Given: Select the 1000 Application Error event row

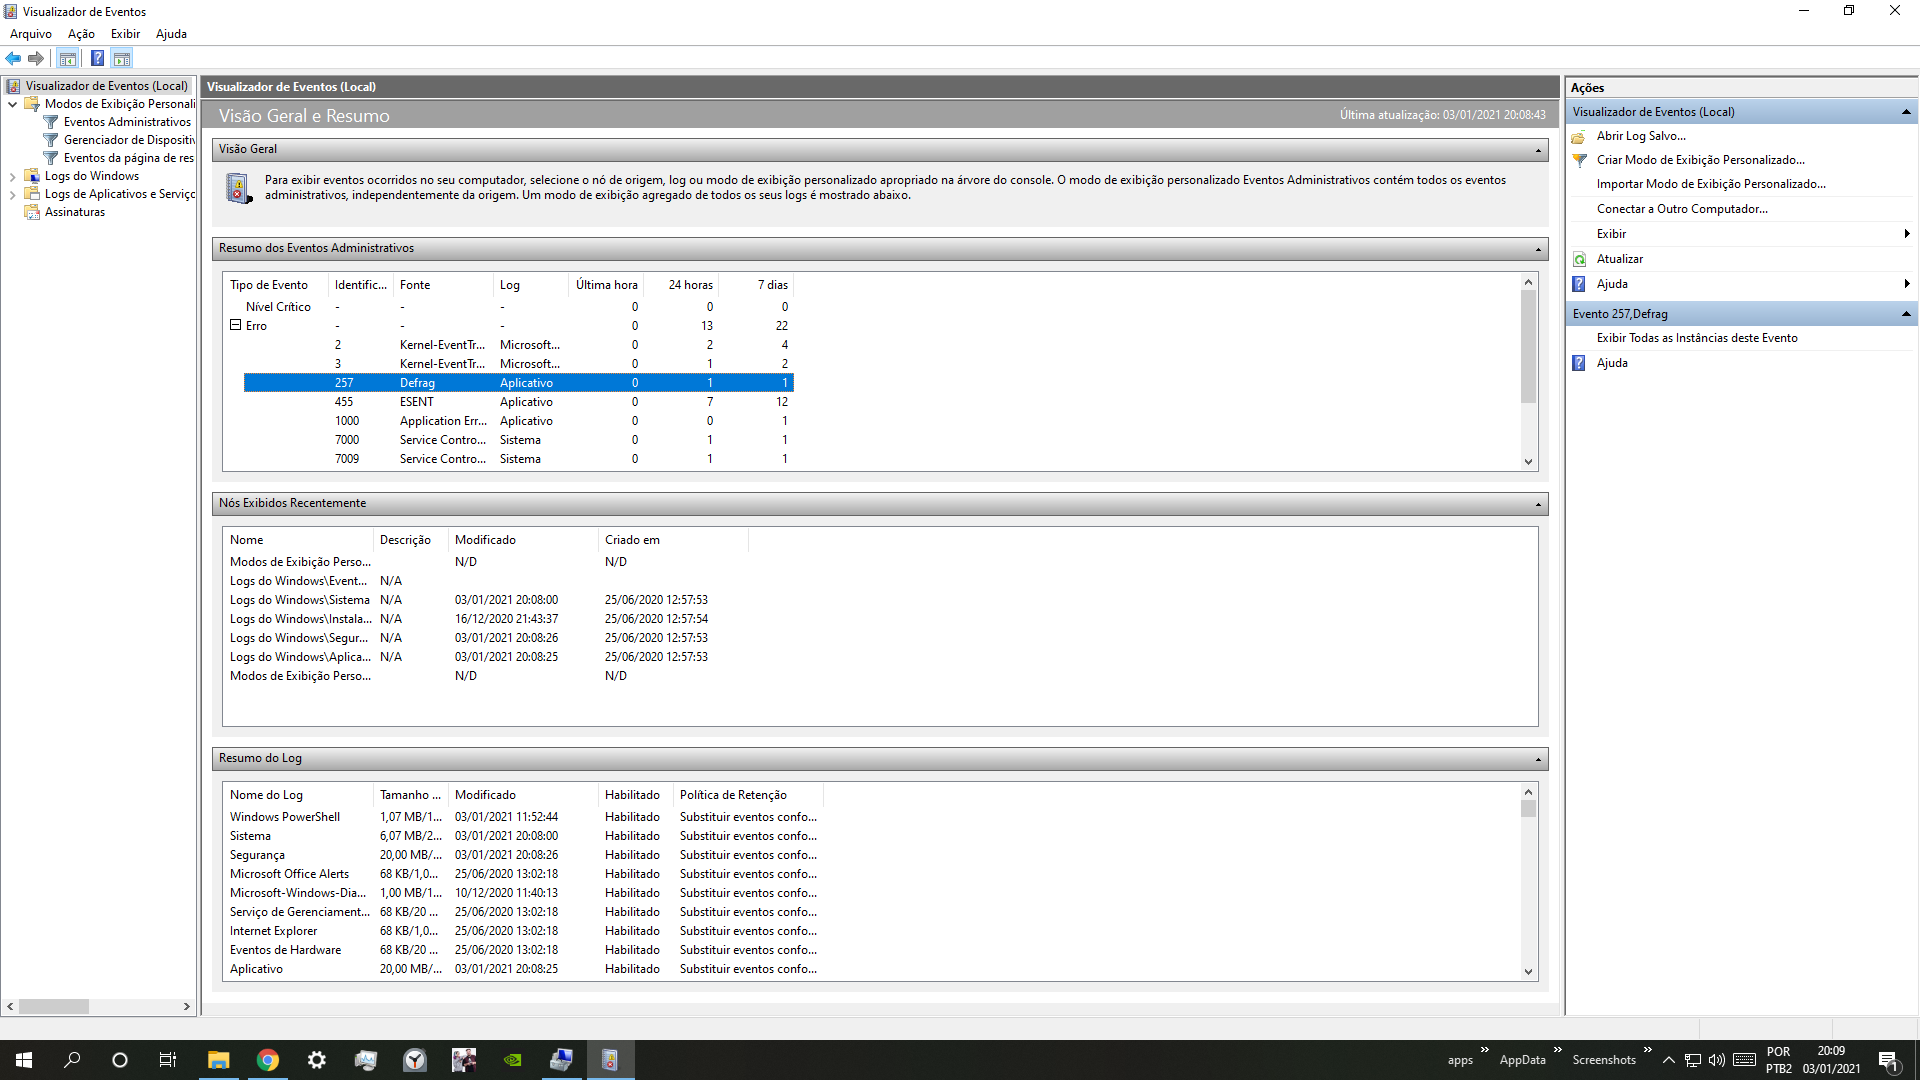Looking at the screenshot, I should (x=518, y=421).
